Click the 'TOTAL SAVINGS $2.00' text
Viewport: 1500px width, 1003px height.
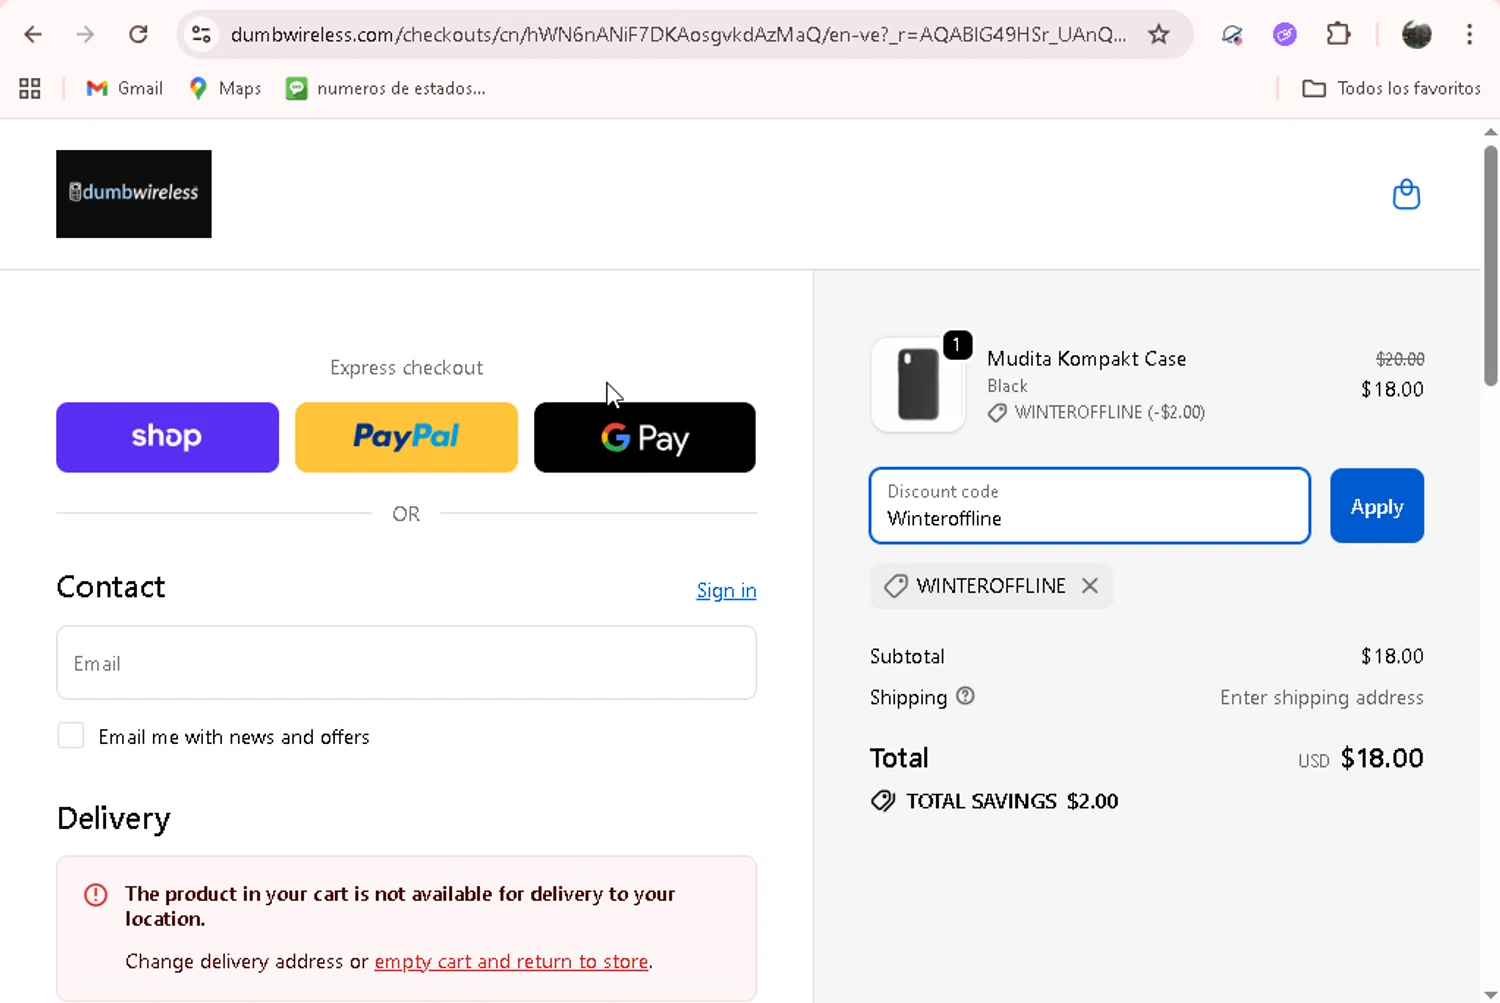point(1012,801)
